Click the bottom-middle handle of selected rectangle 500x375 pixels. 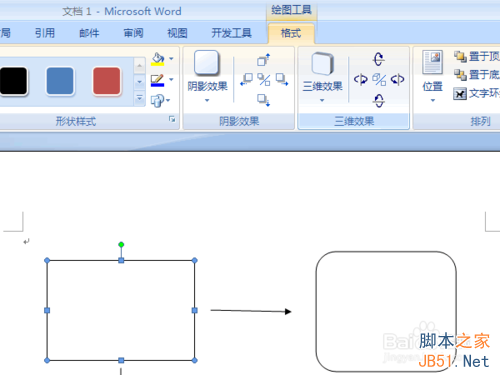click(x=121, y=360)
